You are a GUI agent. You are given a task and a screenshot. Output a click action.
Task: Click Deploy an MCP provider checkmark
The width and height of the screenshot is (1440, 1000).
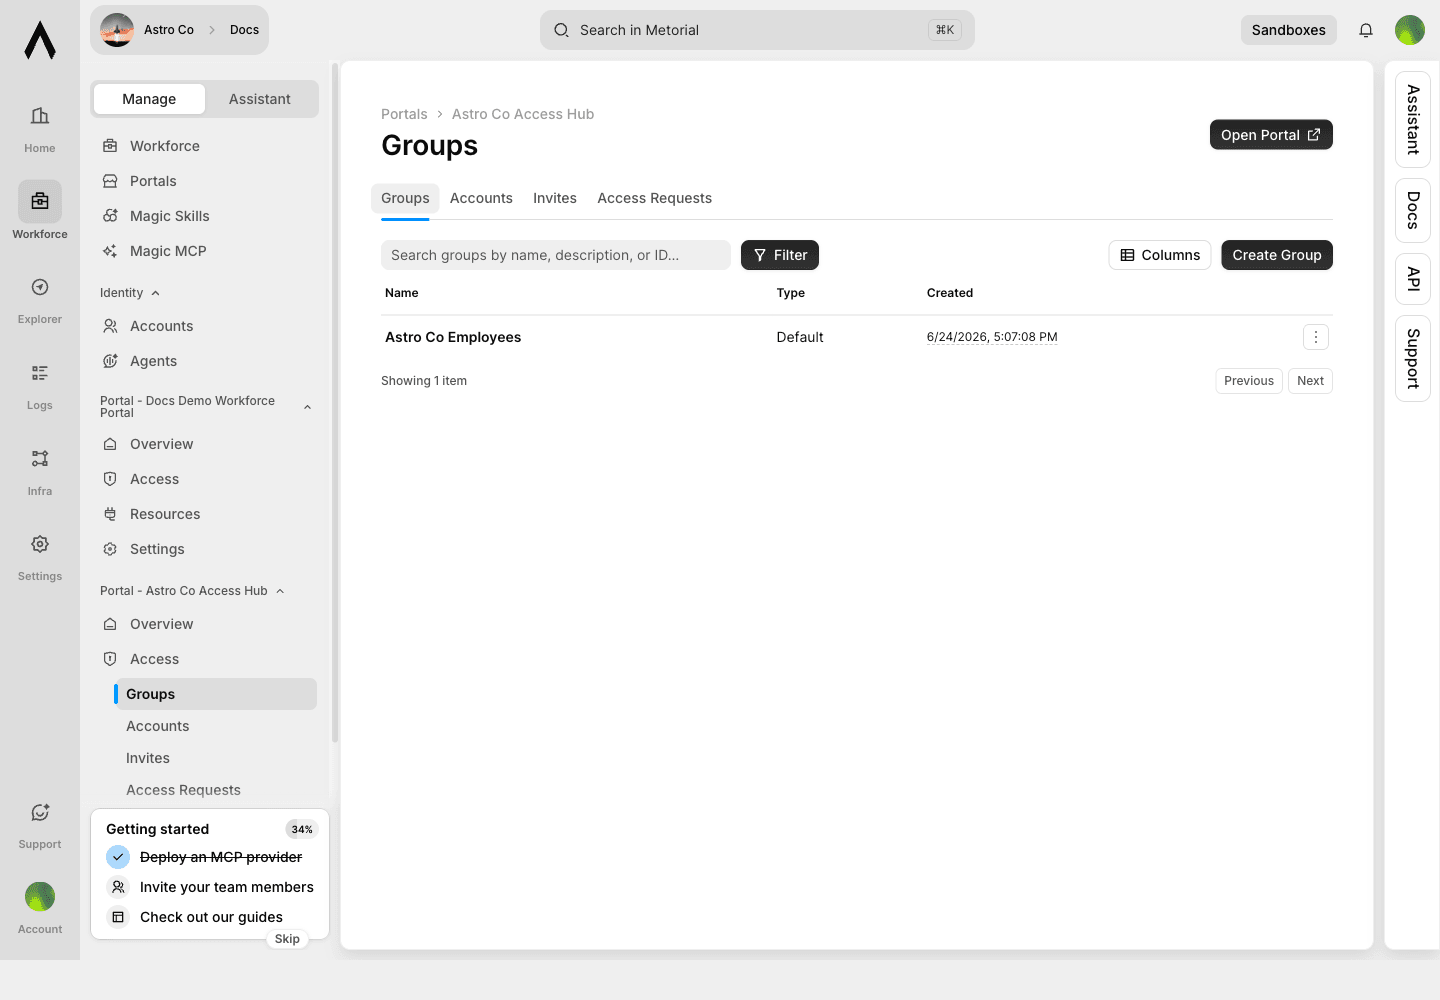pyautogui.click(x=118, y=857)
